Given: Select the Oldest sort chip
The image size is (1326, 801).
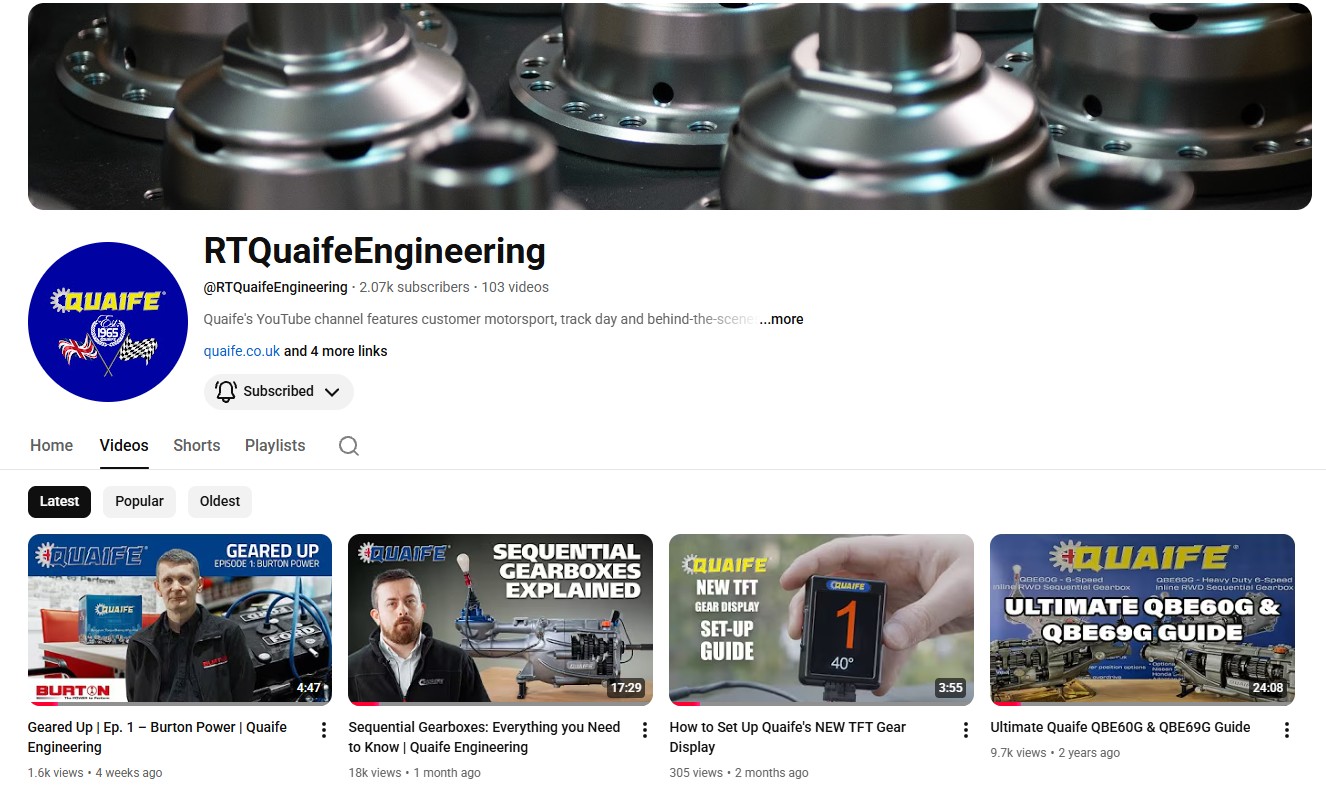Looking at the screenshot, I should (x=220, y=501).
